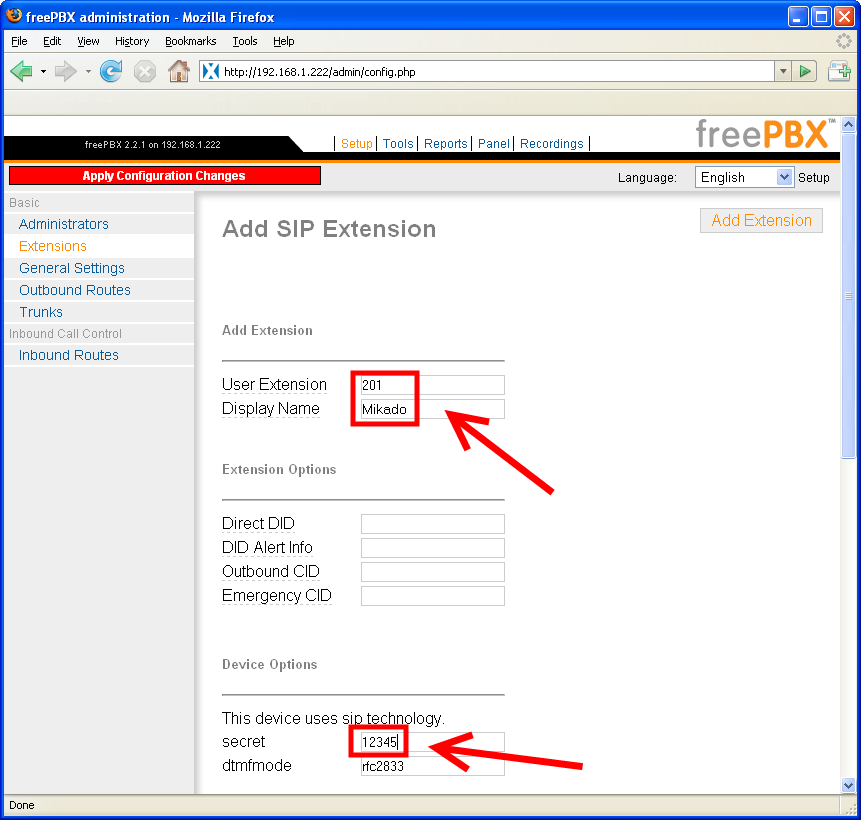Click the 'Extension Options' section heading

[x=279, y=470]
